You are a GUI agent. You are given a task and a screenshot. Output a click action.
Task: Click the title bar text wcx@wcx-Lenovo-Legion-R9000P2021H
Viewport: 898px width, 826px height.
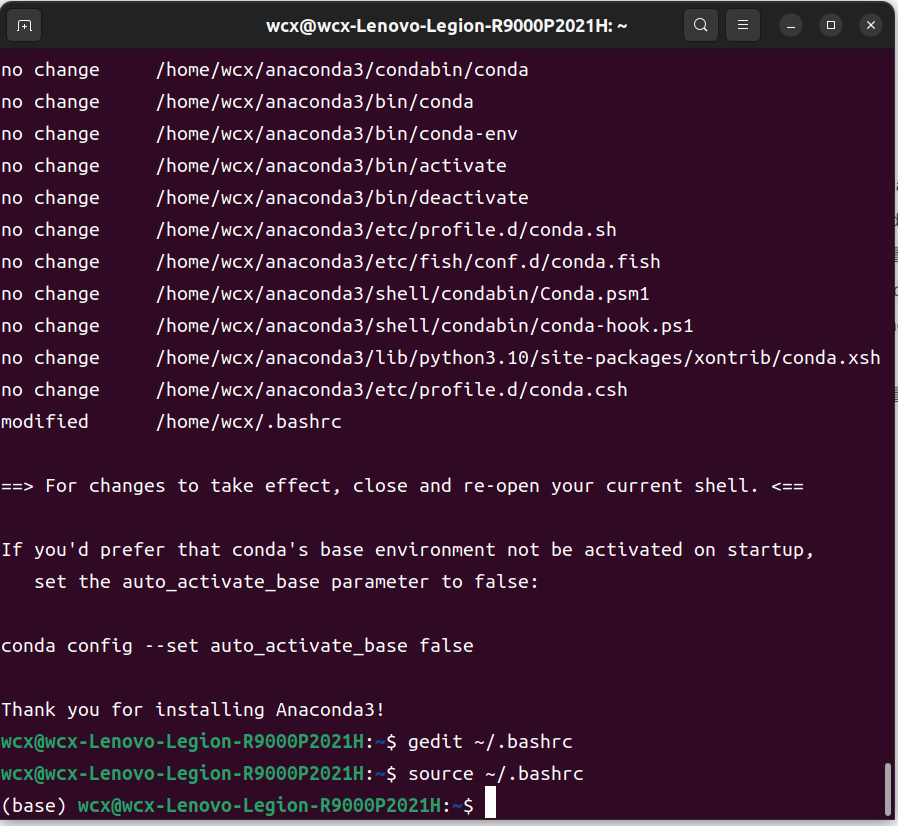coord(447,26)
